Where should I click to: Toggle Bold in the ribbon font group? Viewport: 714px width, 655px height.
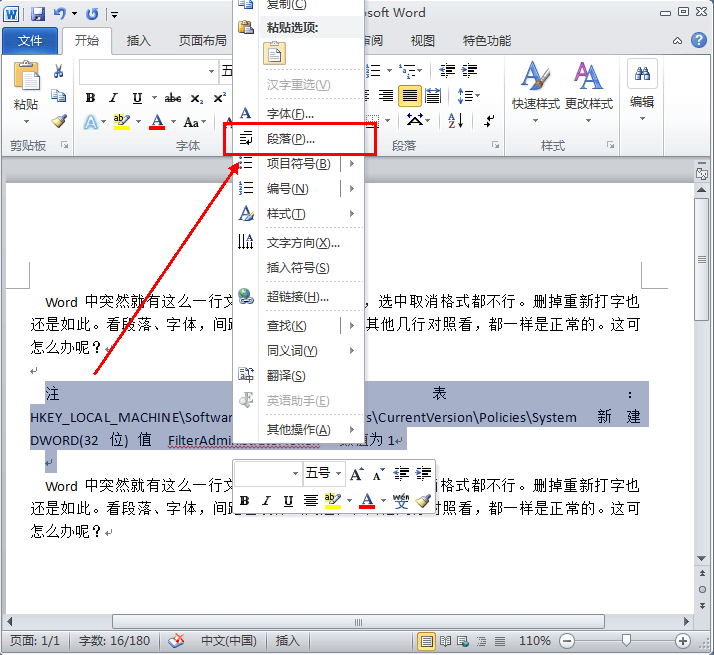pyautogui.click(x=90, y=98)
